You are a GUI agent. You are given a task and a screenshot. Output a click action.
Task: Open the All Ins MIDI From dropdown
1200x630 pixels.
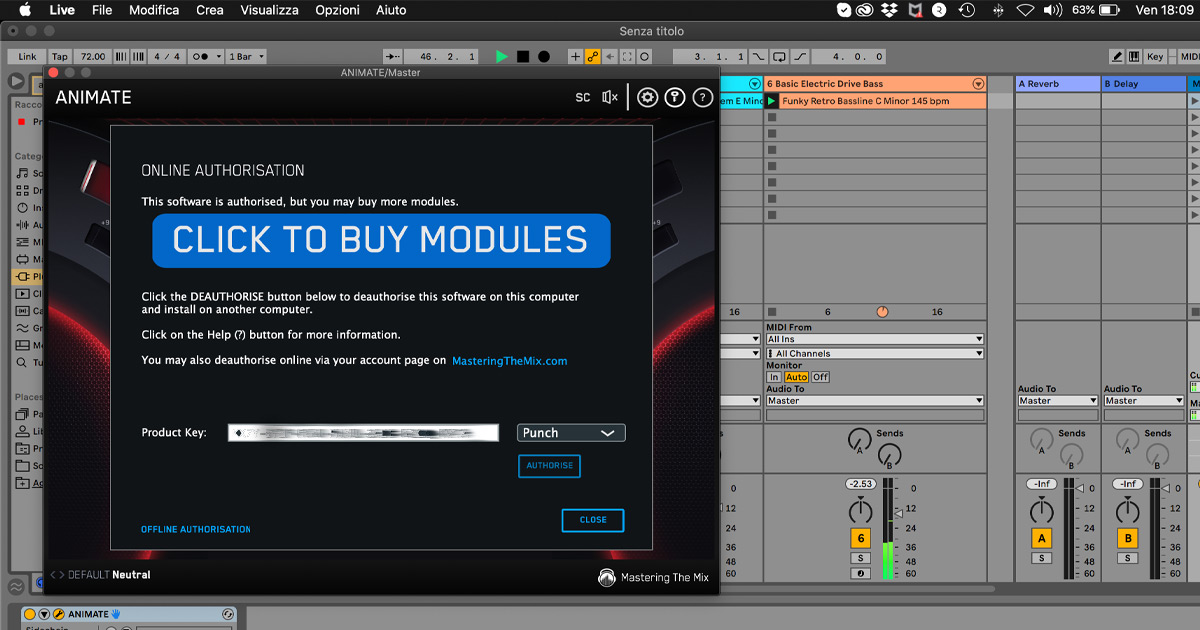875,339
